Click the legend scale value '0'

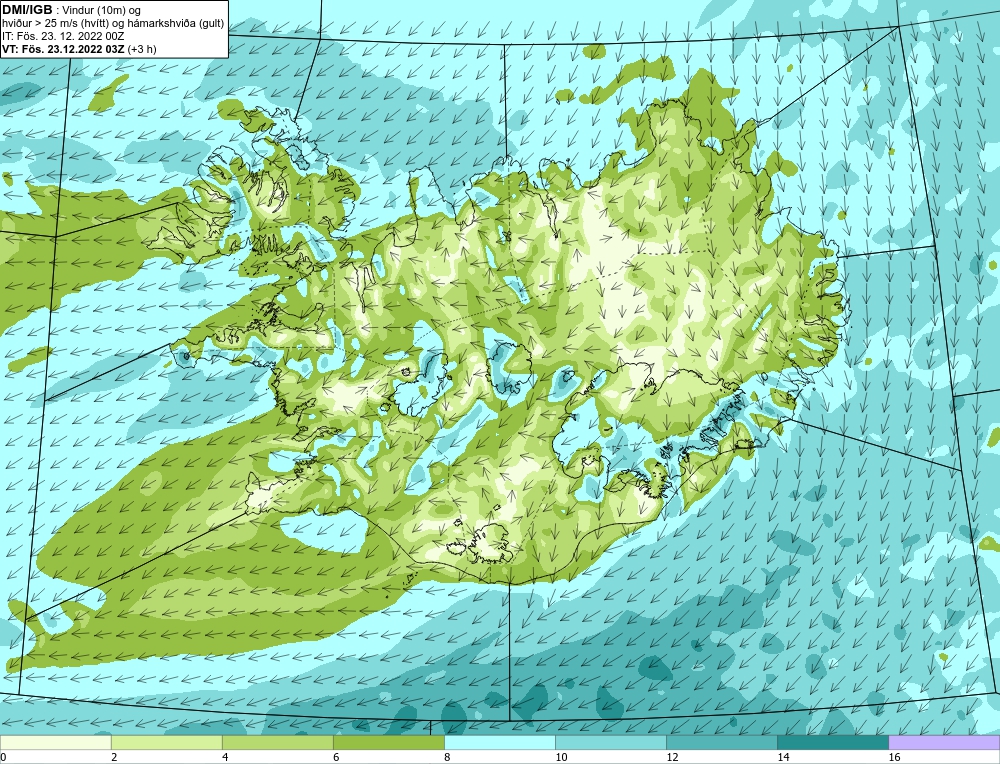coord(3,757)
